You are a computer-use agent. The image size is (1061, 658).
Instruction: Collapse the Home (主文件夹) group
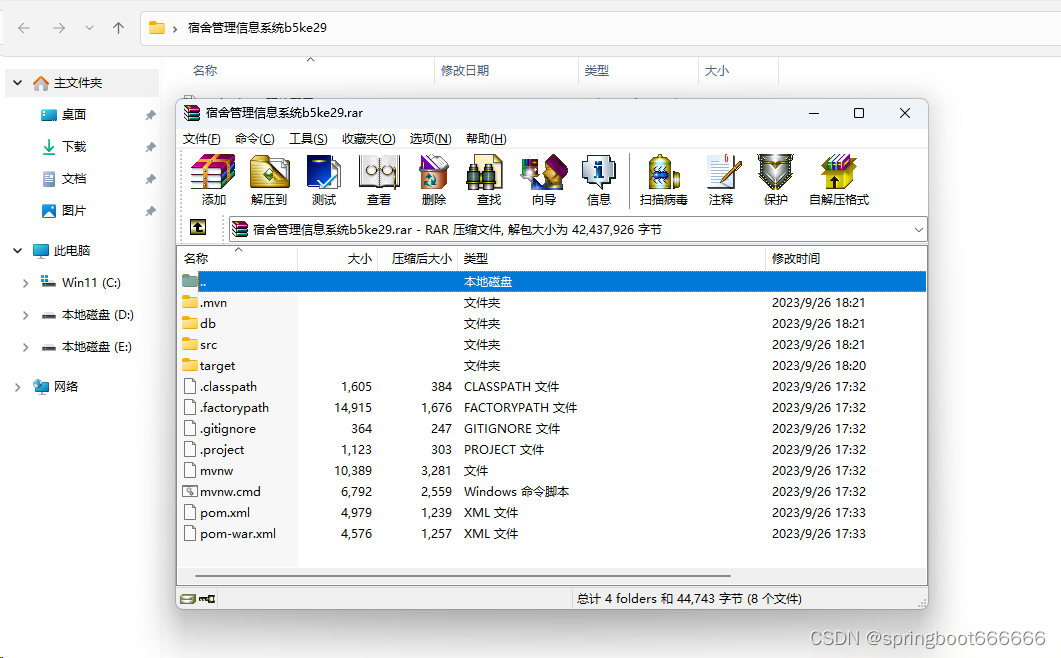[18, 83]
